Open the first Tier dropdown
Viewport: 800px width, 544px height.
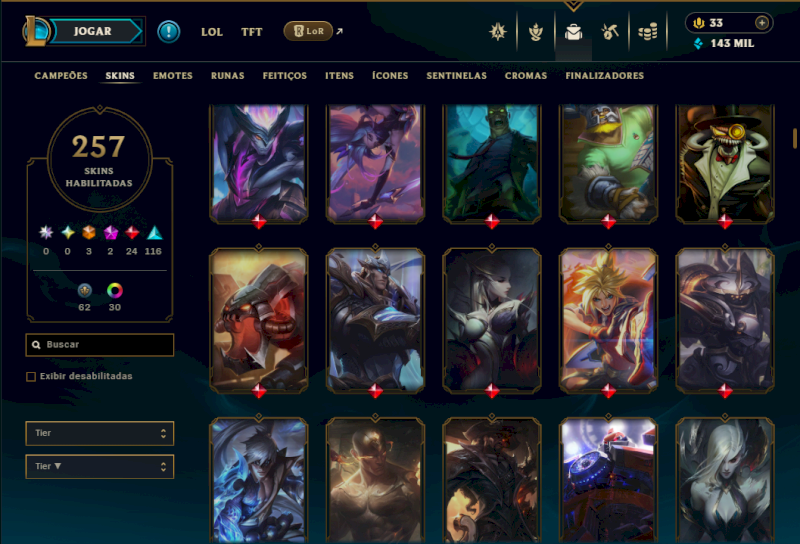click(99, 433)
